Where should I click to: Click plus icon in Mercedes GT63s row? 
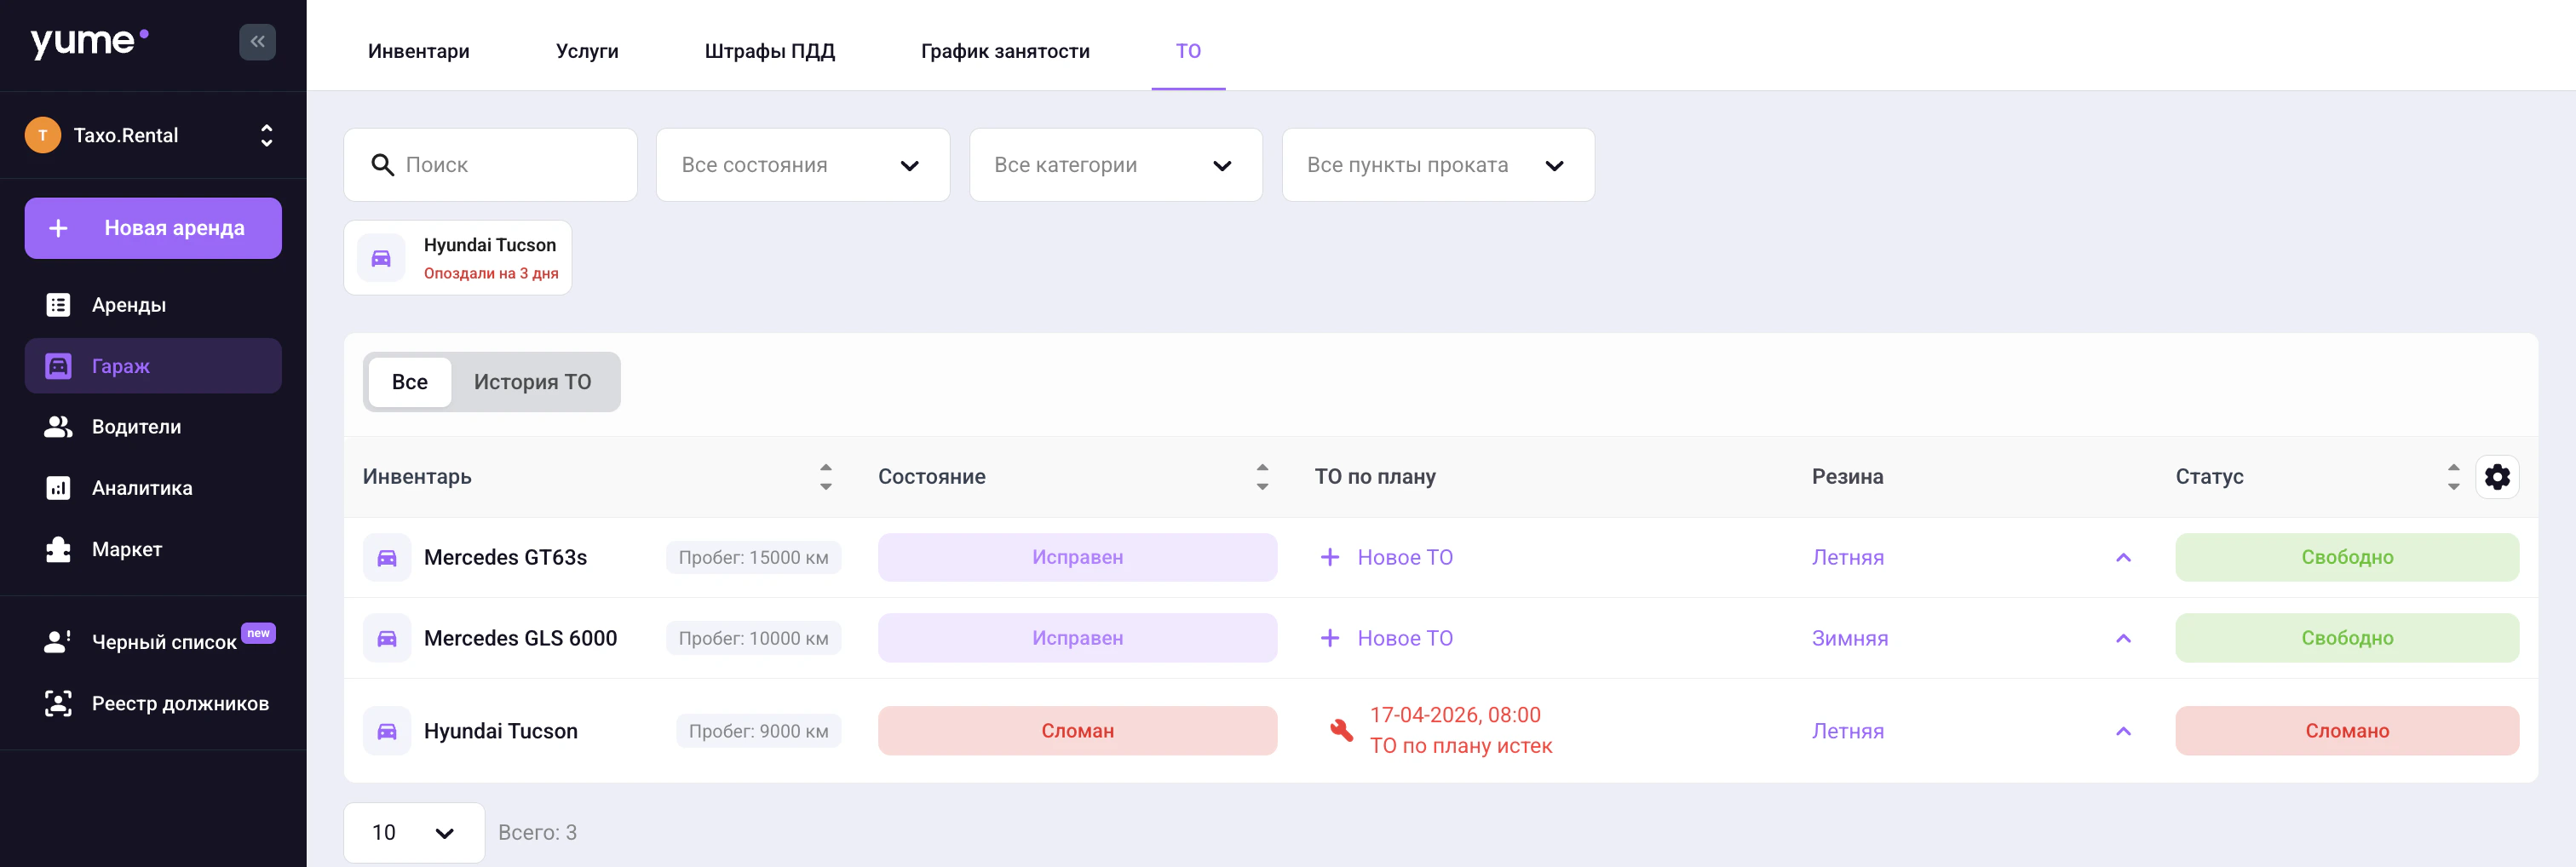(1329, 558)
